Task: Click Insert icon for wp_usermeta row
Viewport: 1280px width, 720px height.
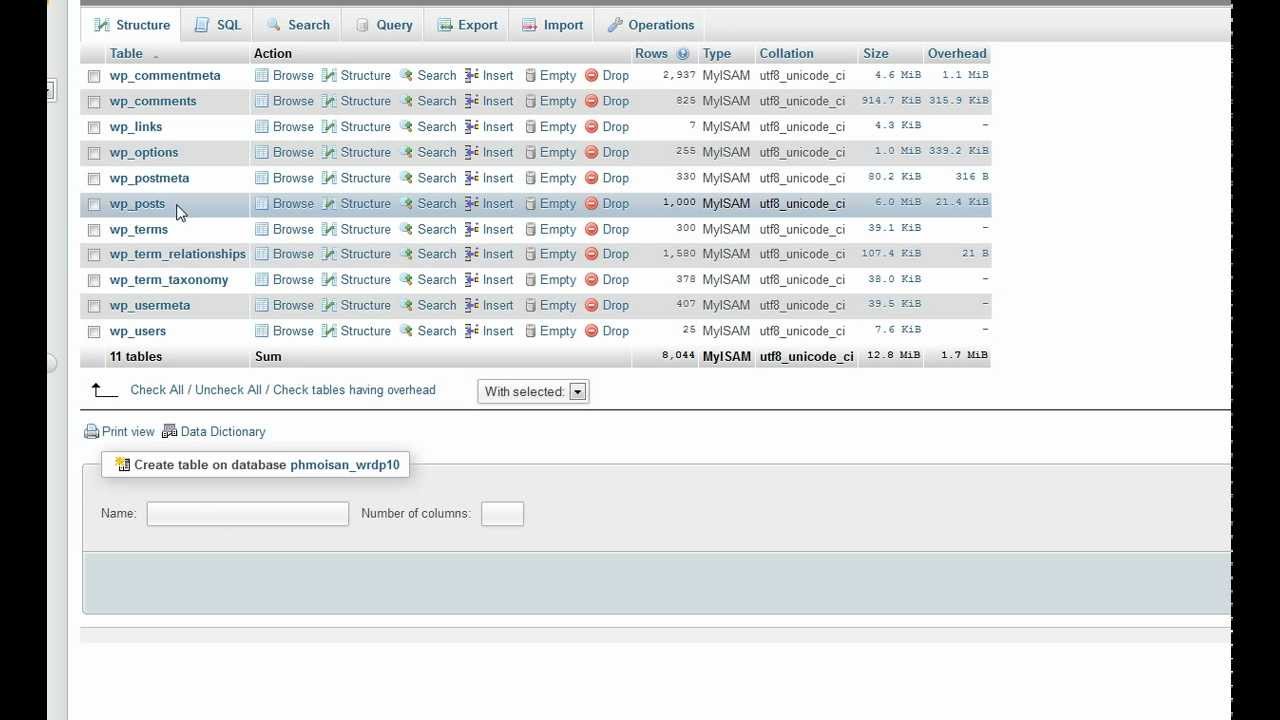Action: (472, 305)
